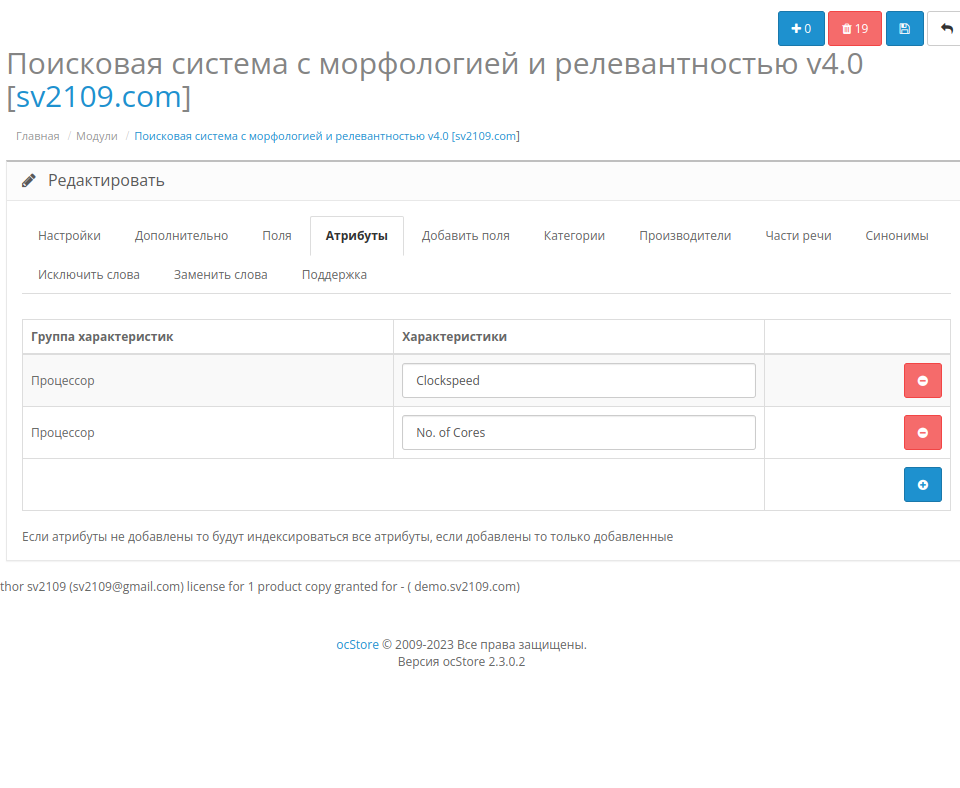Open the Главная breadcrumb link
The image size is (960, 788).
pyautogui.click(x=37, y=136)
